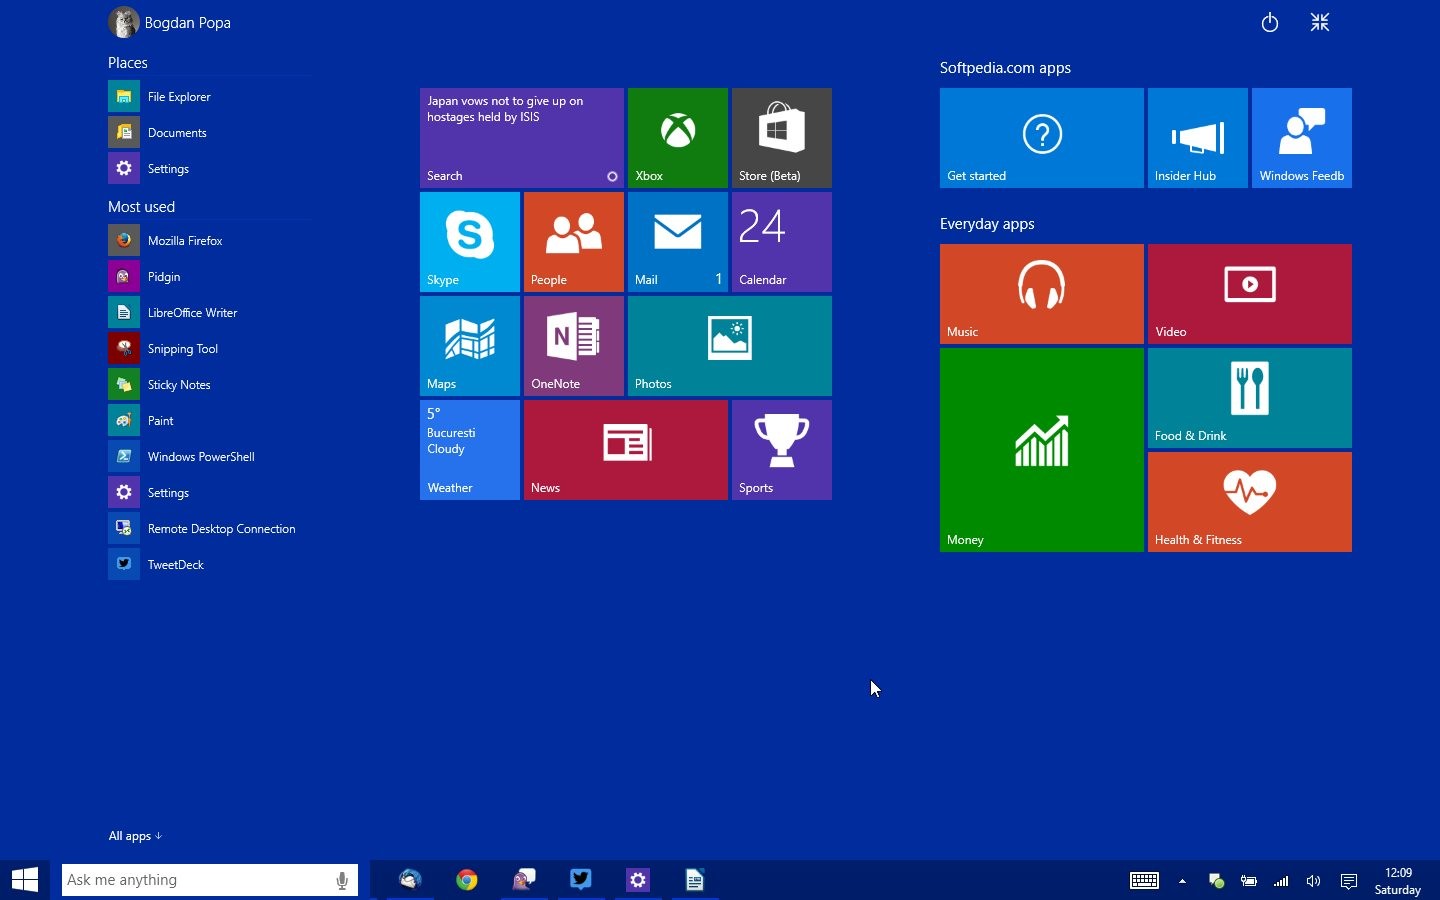Click the microphone icon in search box

coord(342,880)
